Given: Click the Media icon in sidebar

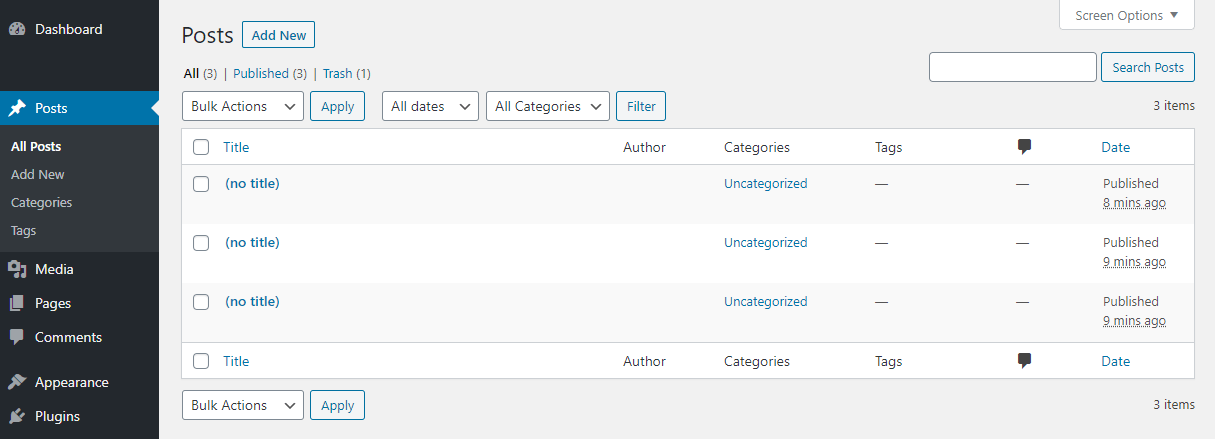Looking at the screenshot, I should click(x=17, y=269).
